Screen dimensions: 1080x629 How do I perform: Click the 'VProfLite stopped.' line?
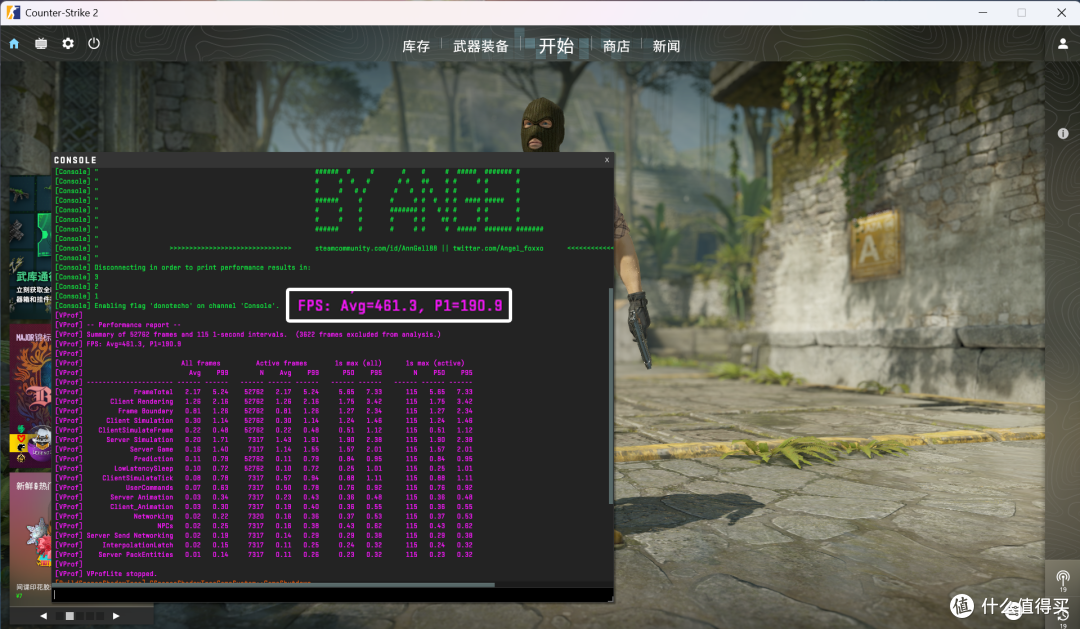122,574
